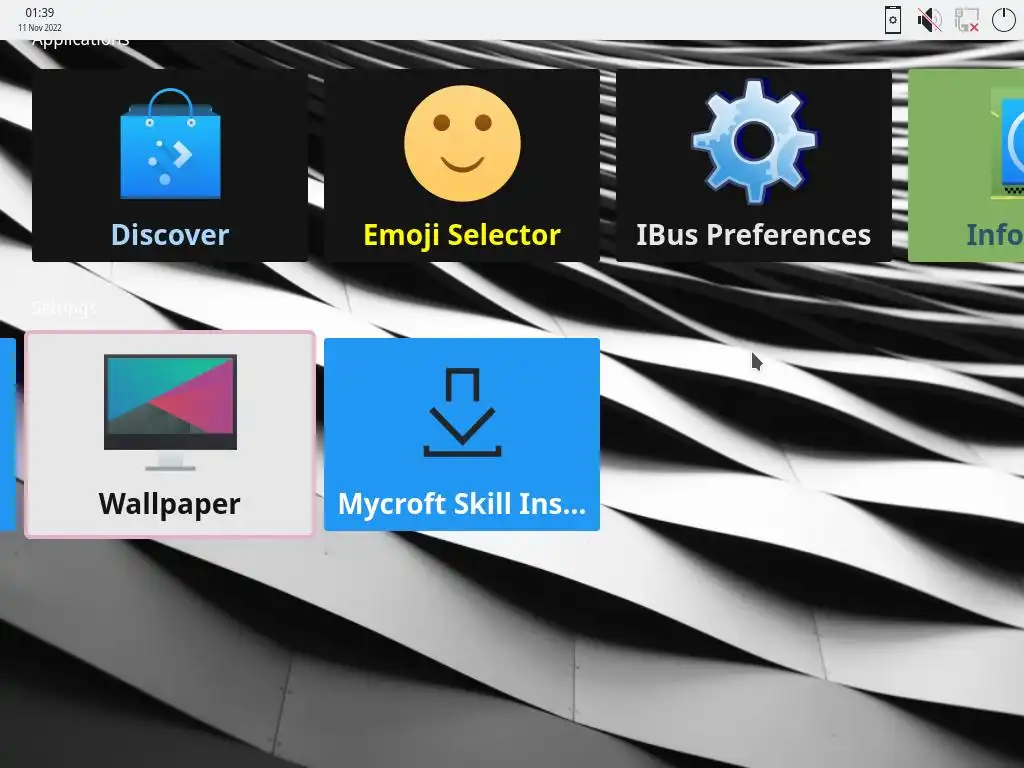Open the green Info tile
Viewport: 1024px width, 768px height.
[x=966, y=166]
